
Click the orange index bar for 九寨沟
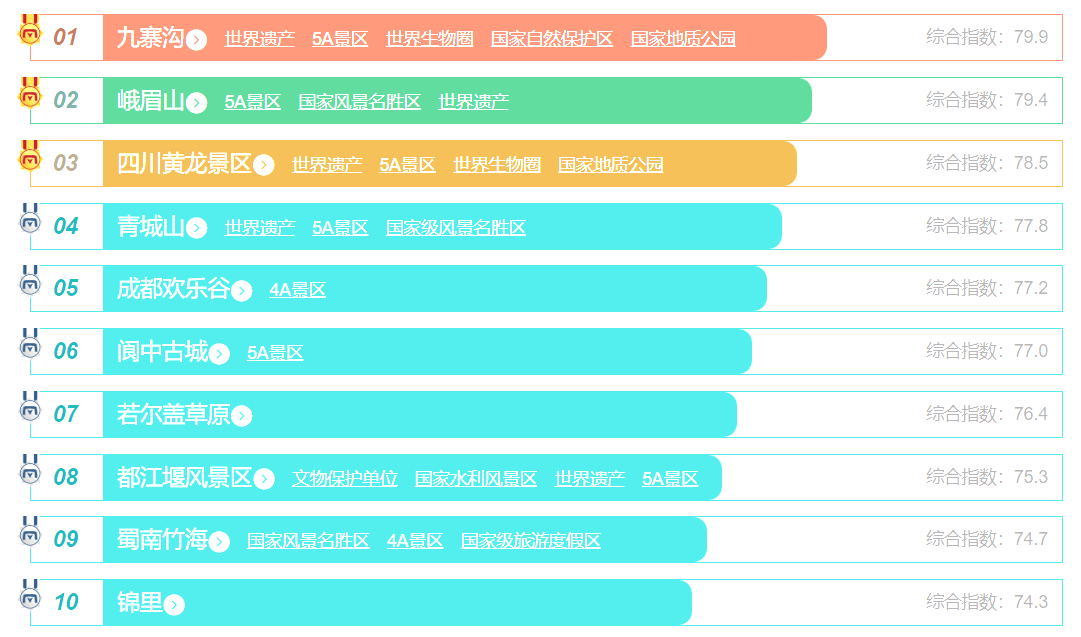pos(780,38)
